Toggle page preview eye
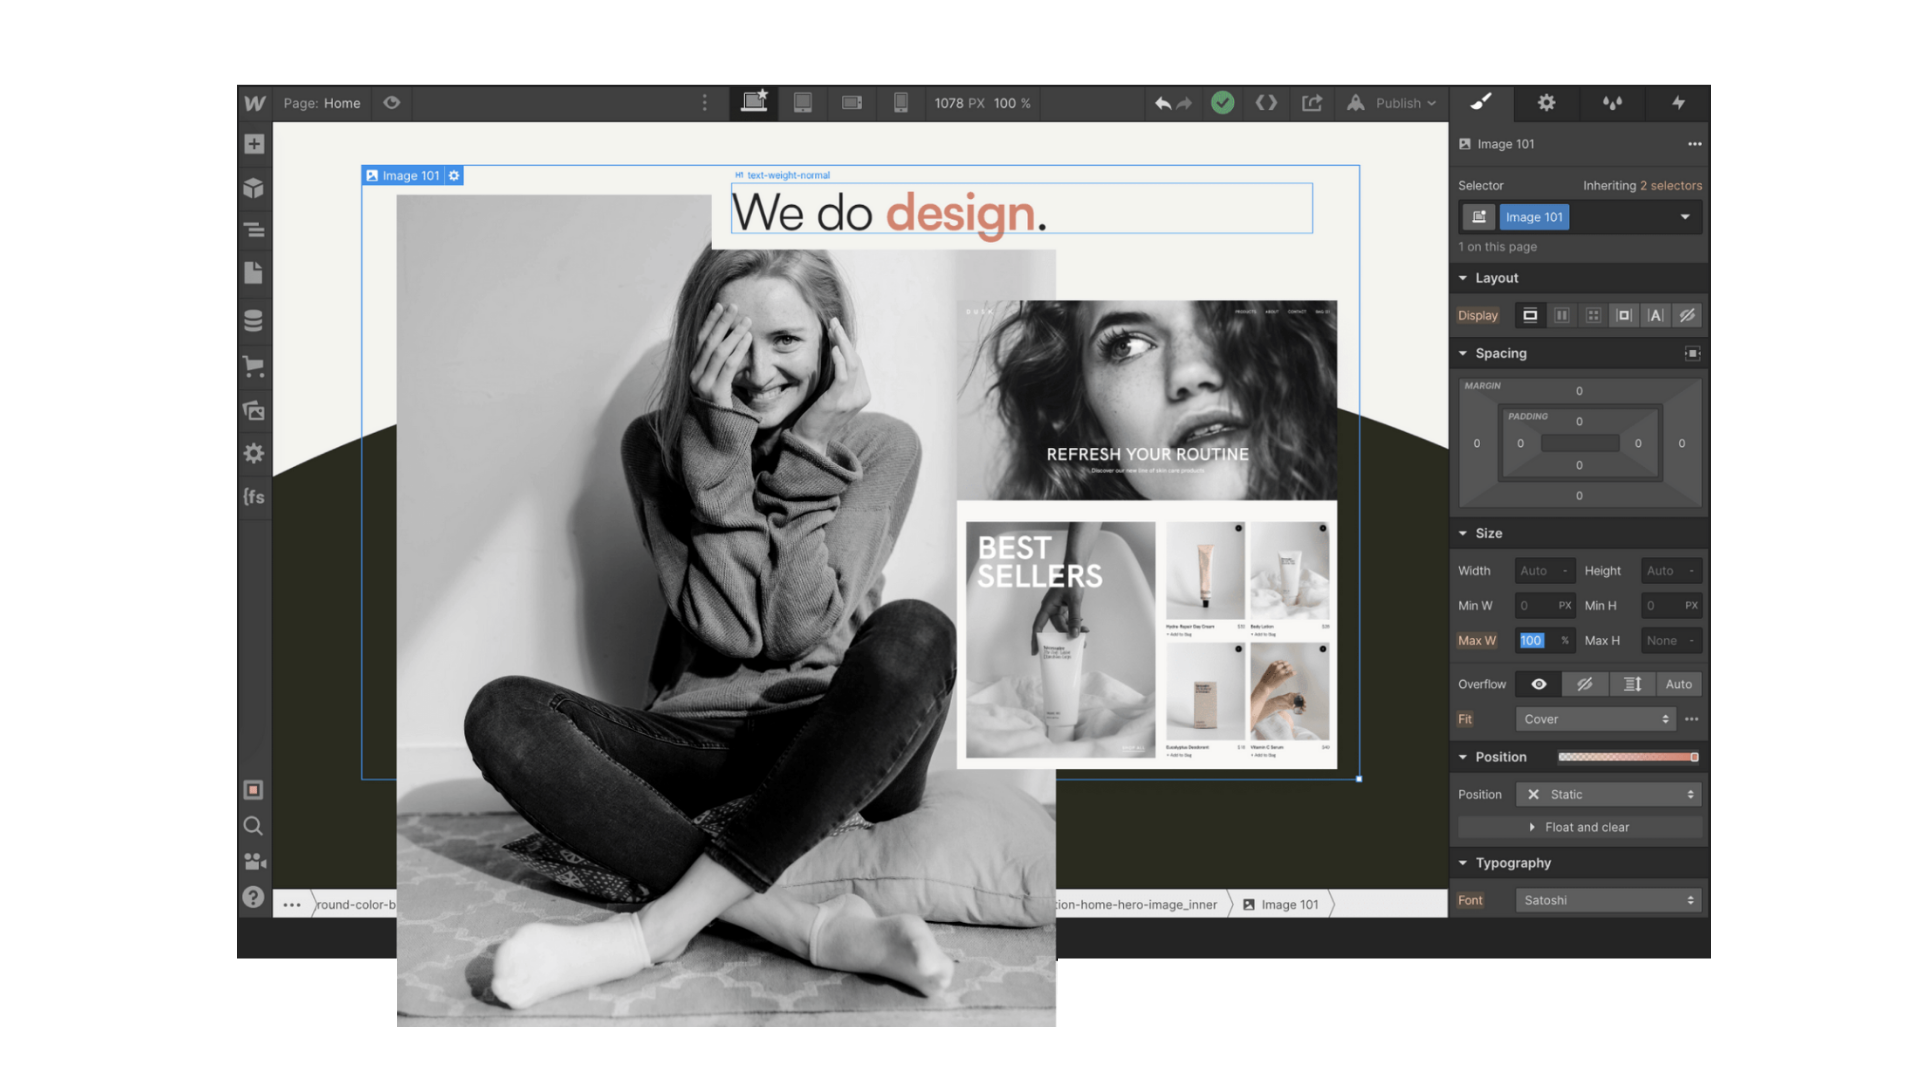 [392, 103]
